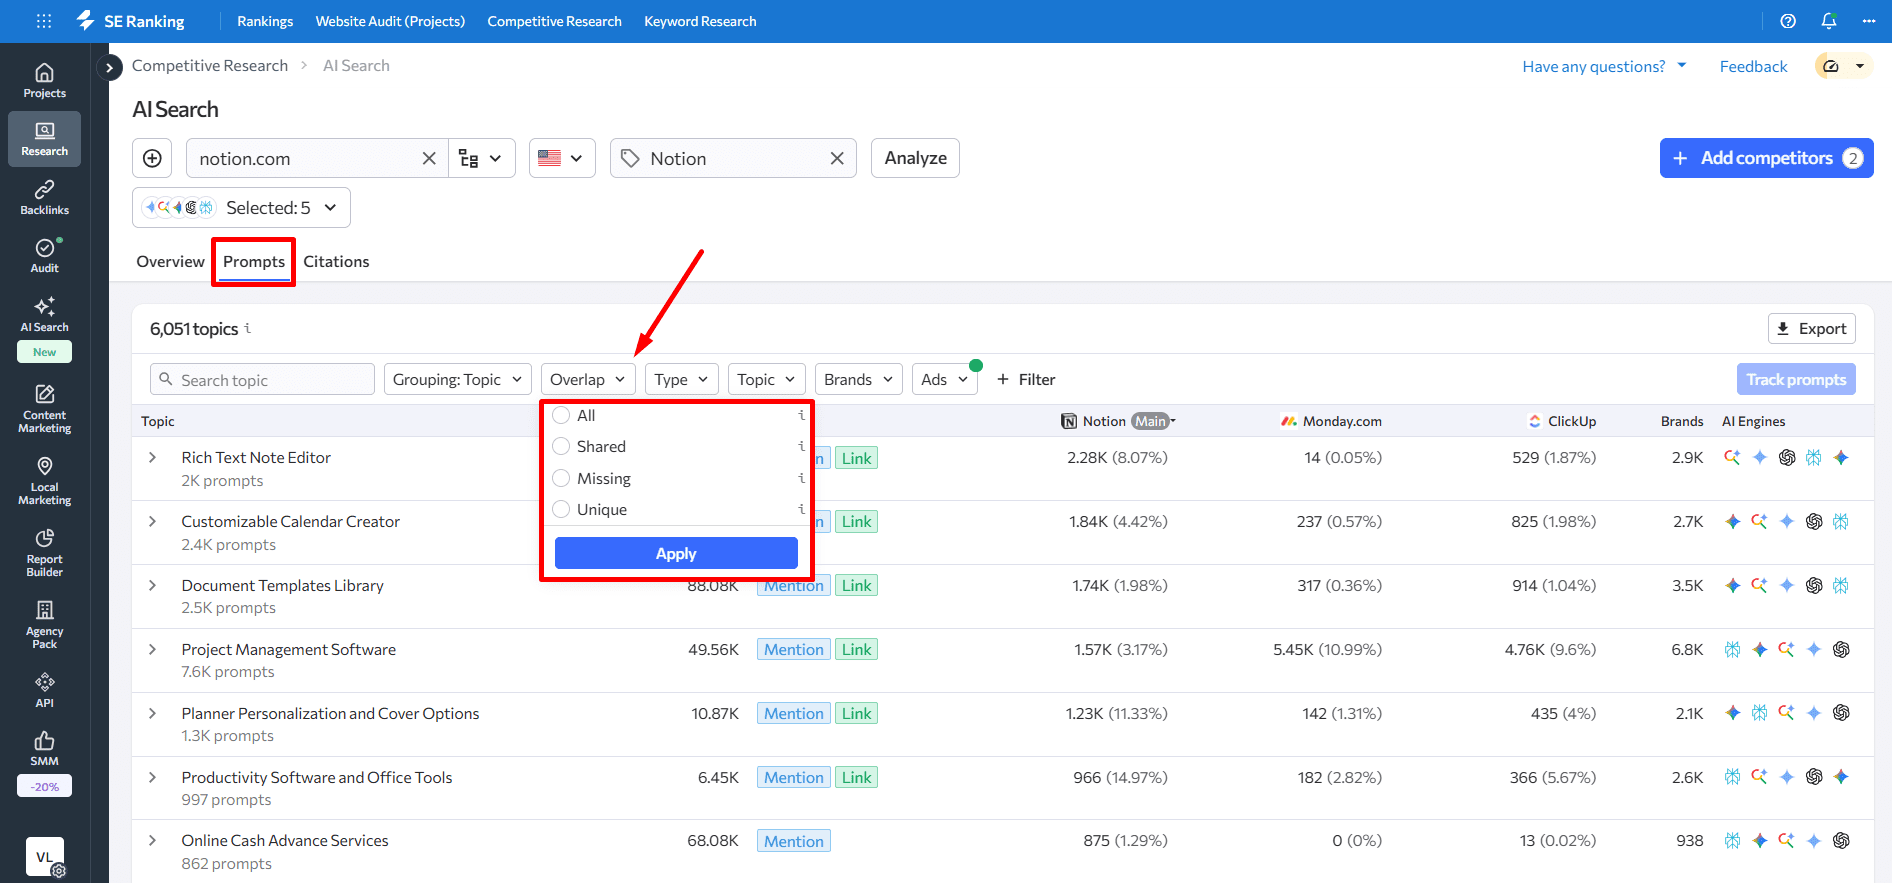This screenshot has width=1892, height=883.
Task: Open the country flag dropdown
Action: pos(562,158)
